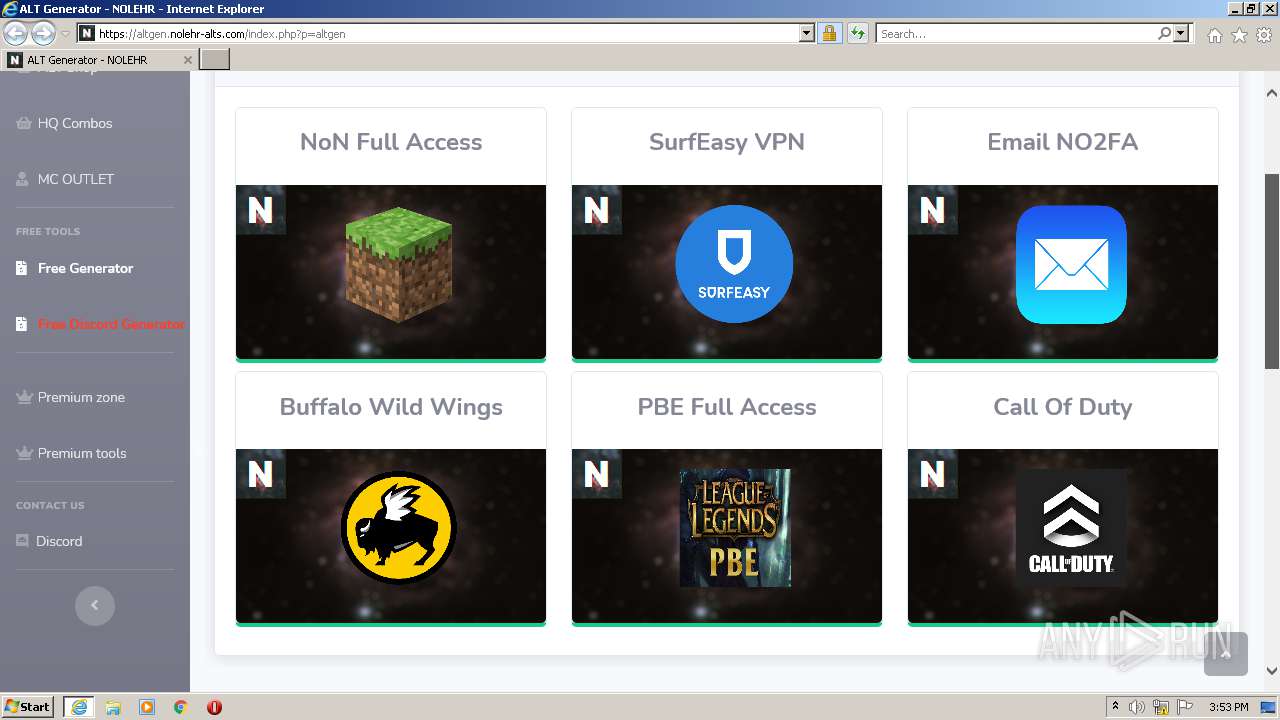Expand the recent pages dropdown arrow
This screenshot has width=1280, height=720.
(65, 33)
